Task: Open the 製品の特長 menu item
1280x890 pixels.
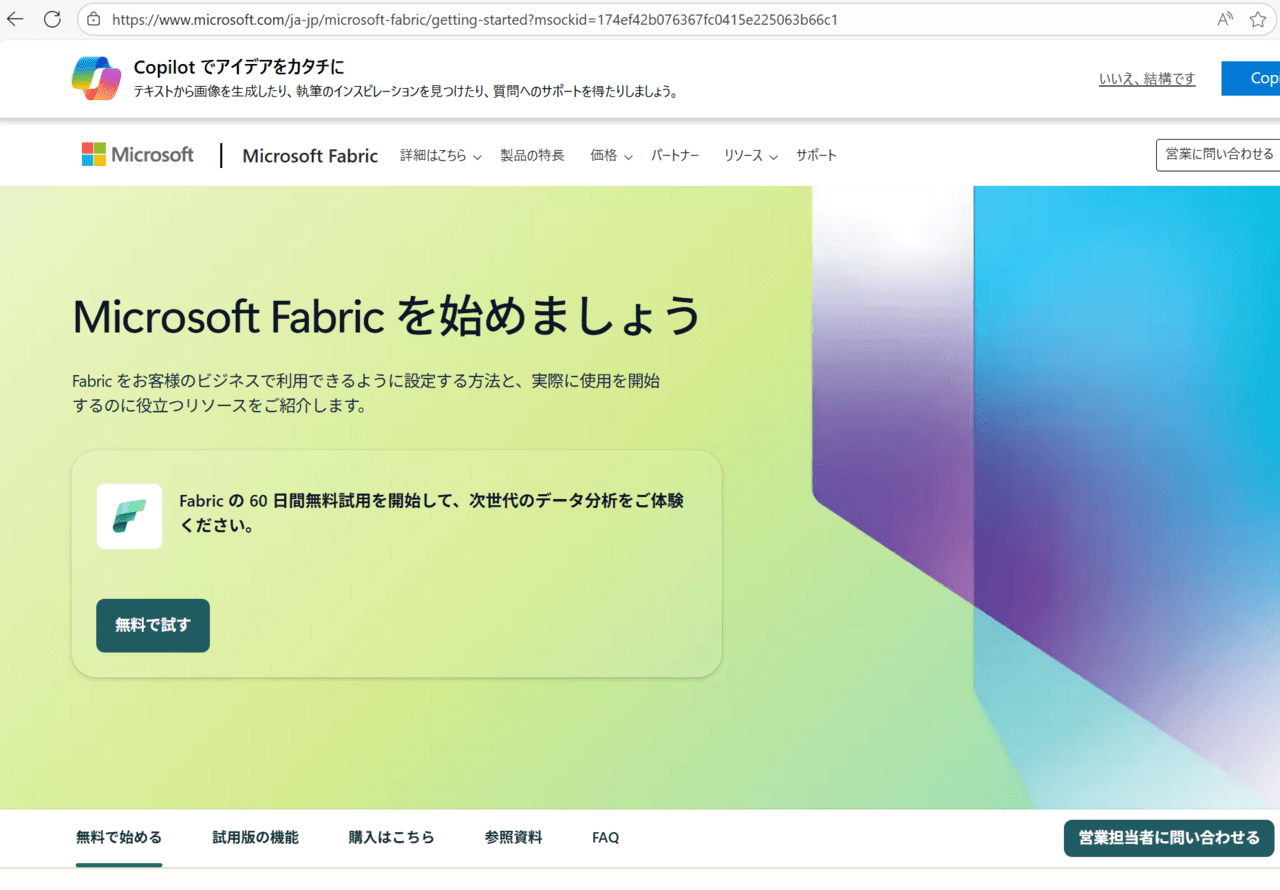Action: (x=532, y=156)
